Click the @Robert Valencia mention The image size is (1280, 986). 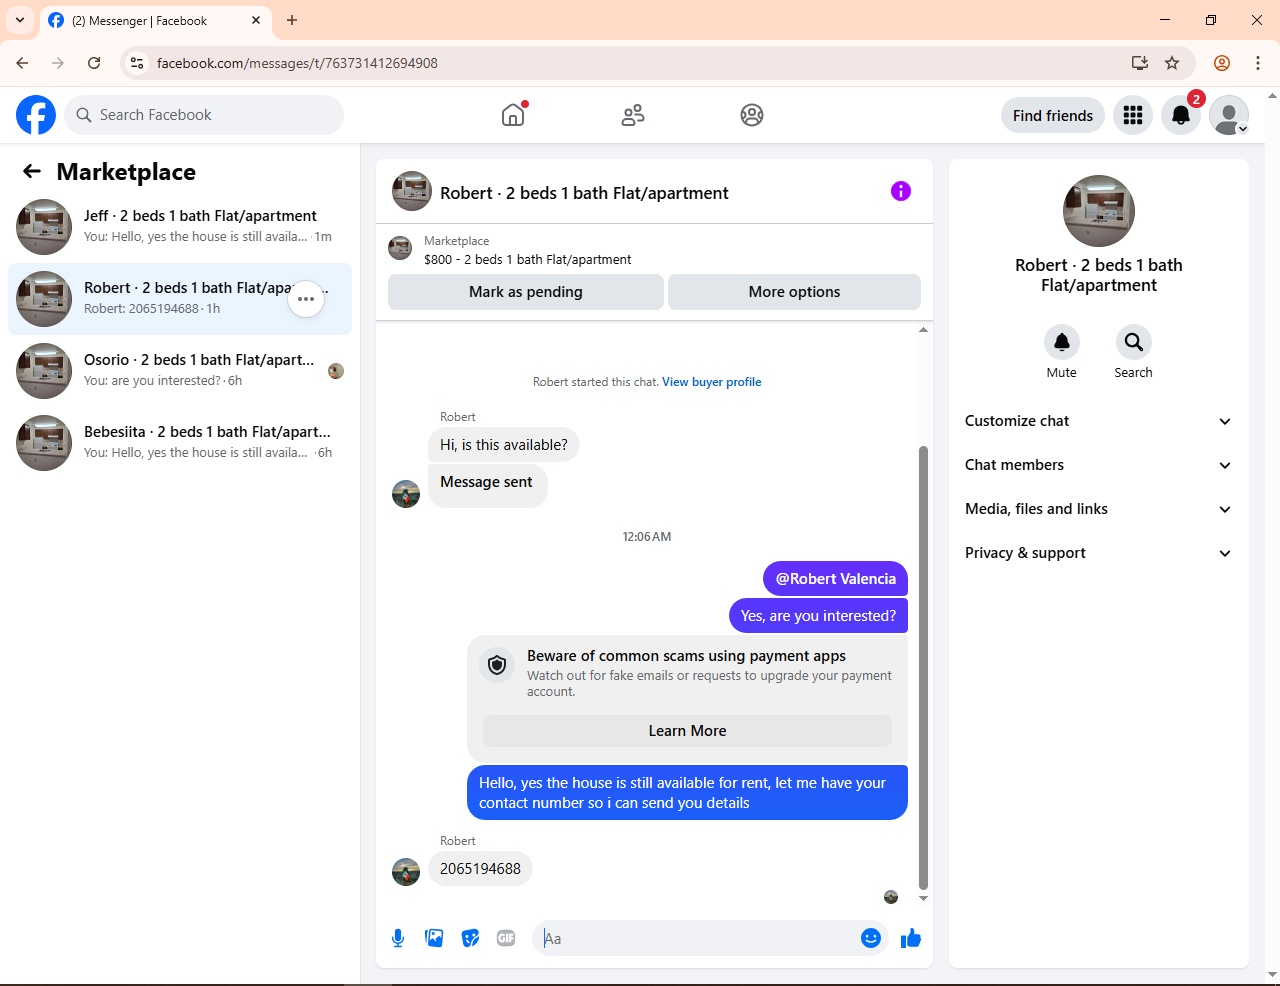pos(836,579)
